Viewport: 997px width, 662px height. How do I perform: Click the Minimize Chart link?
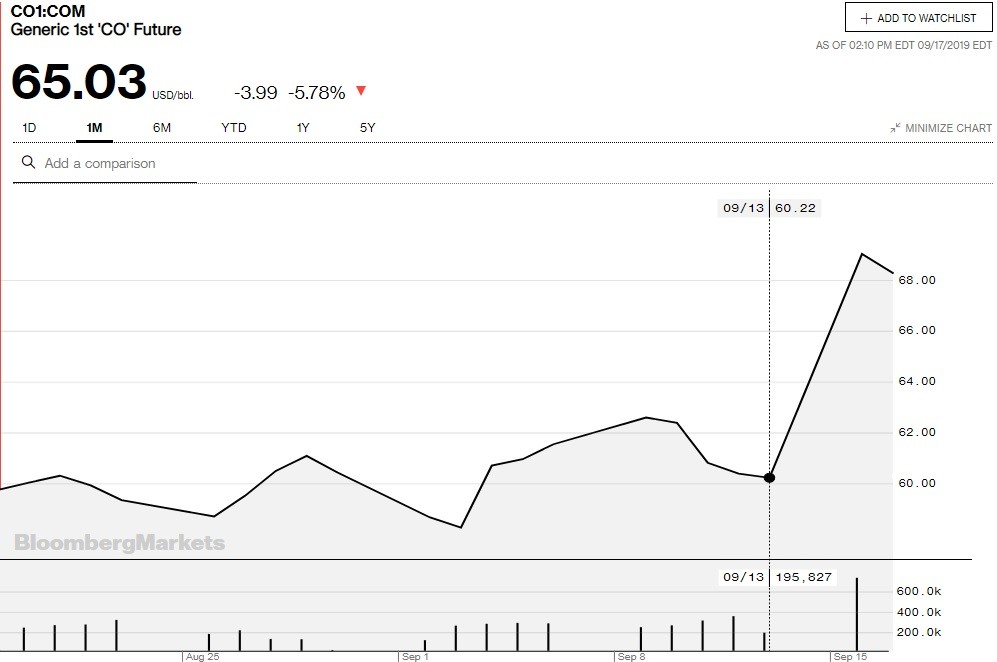[x=947, y=128]
